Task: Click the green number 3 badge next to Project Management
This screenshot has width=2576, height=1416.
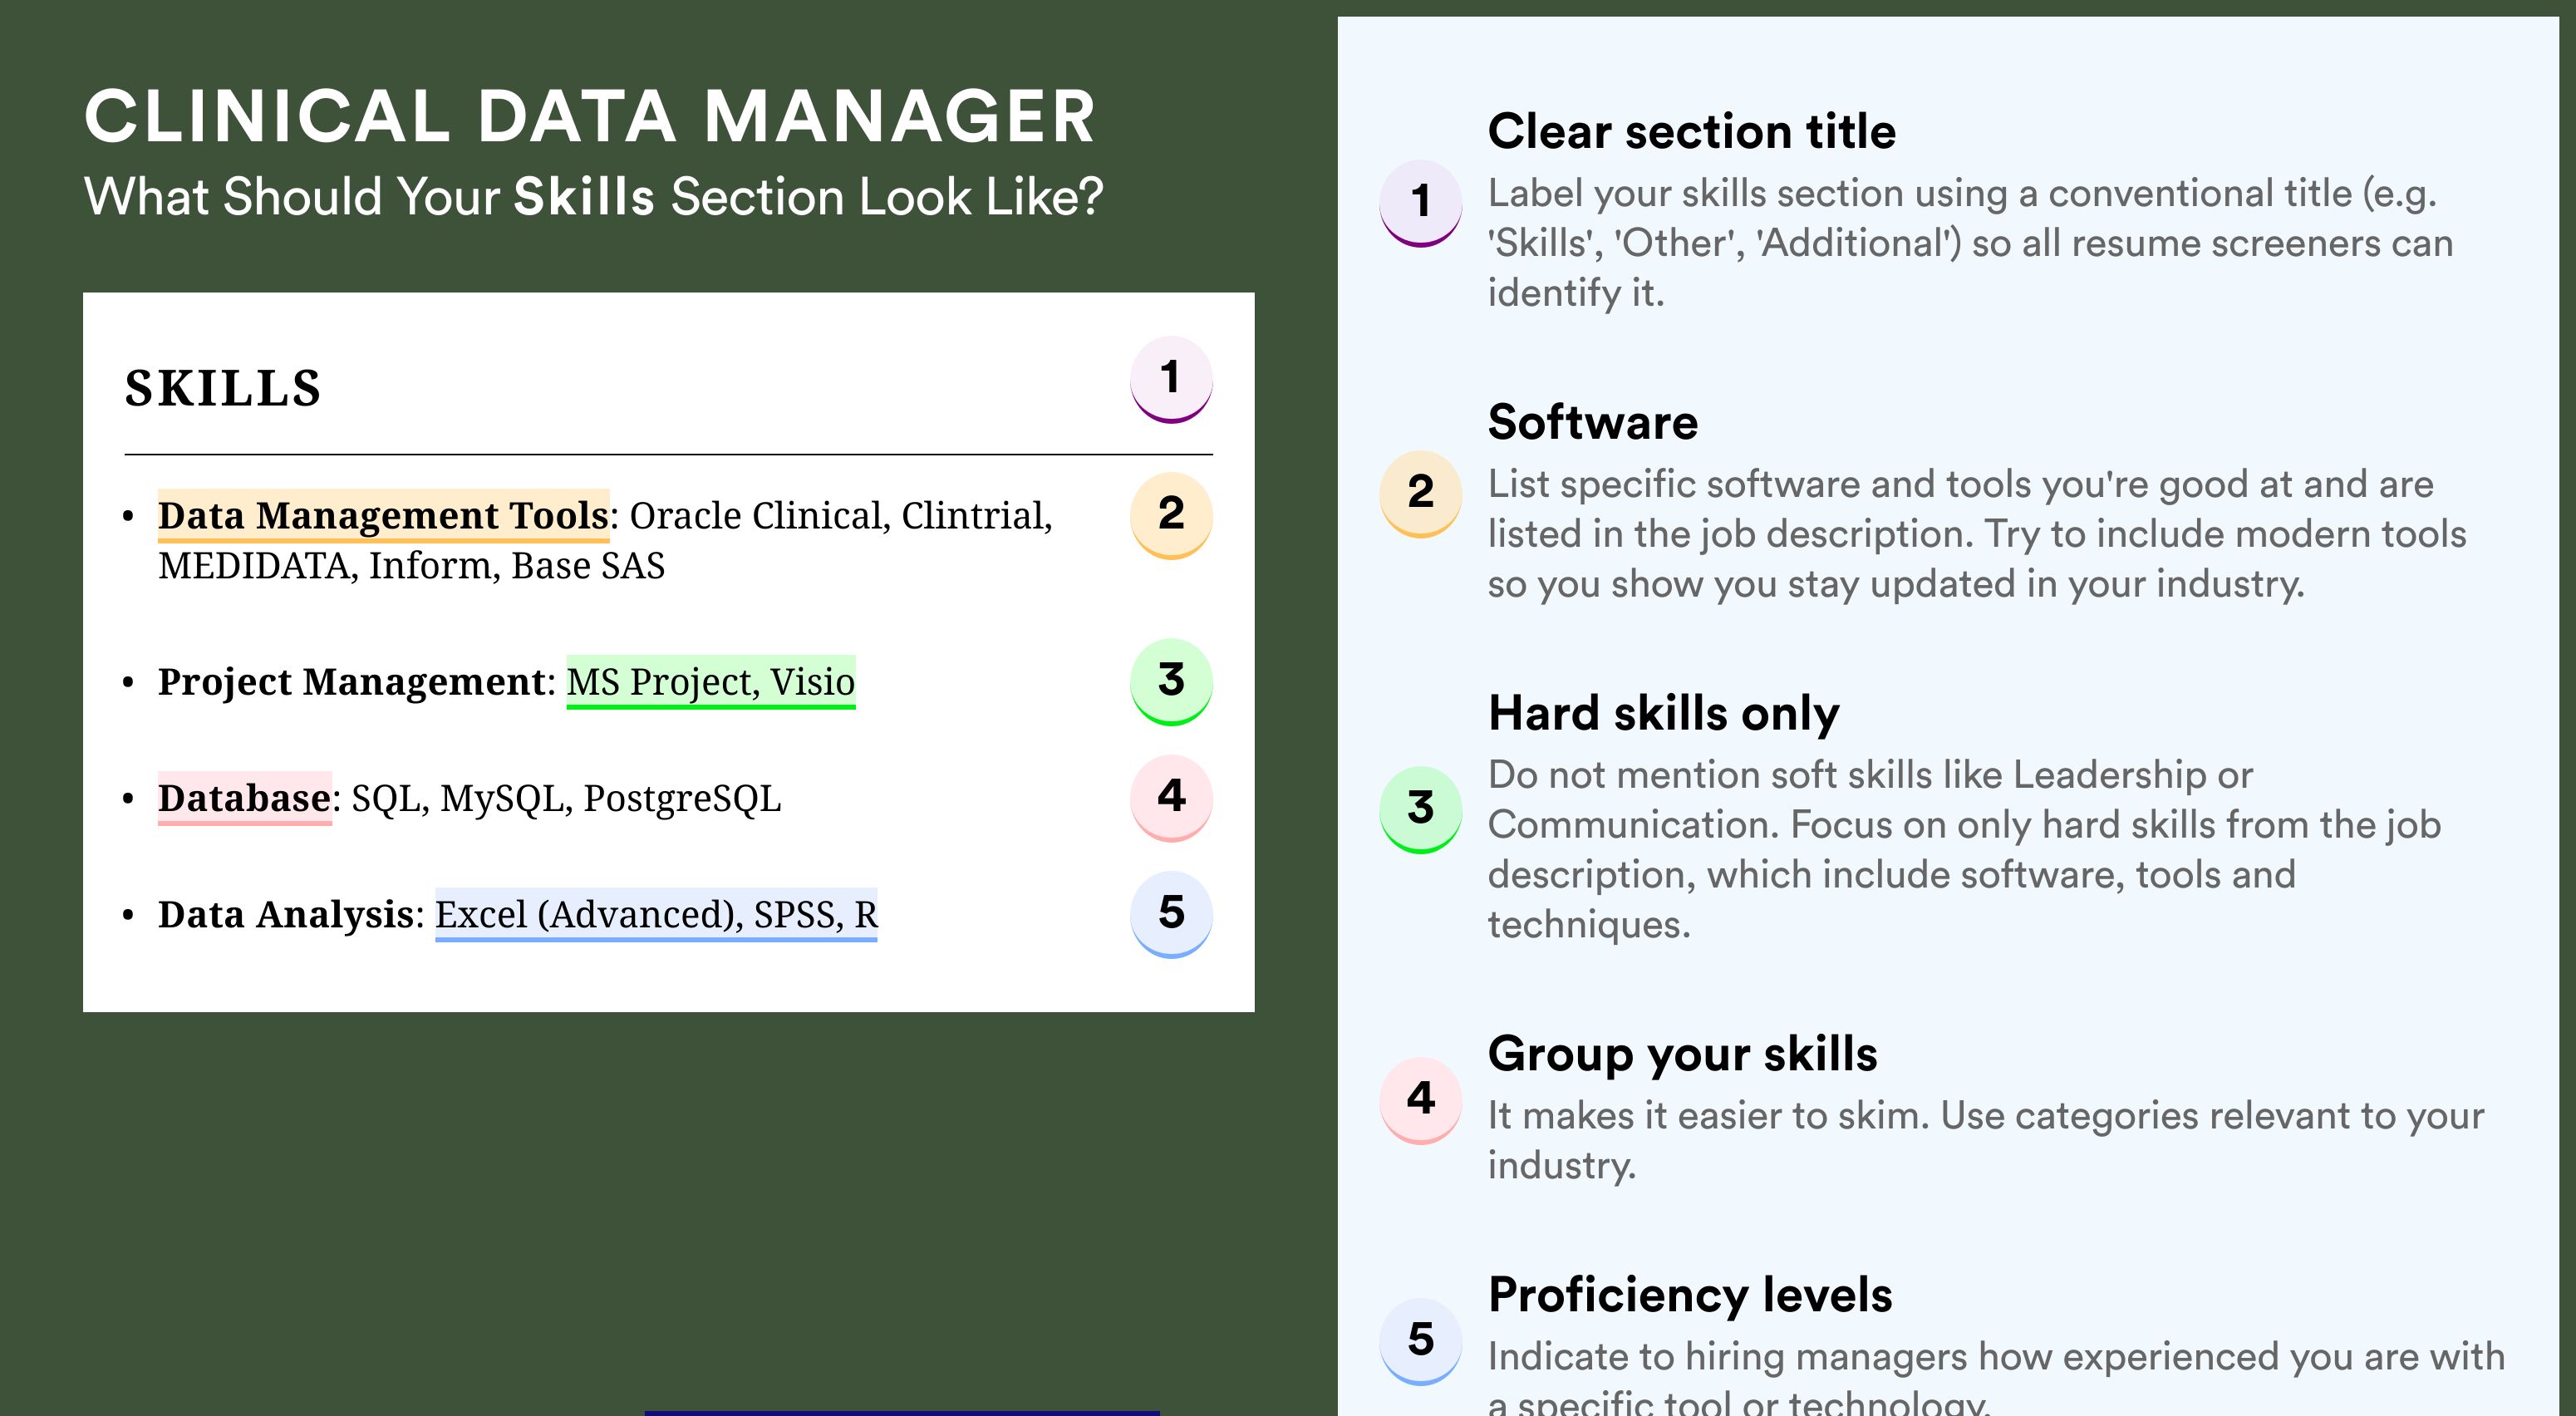Action: point(1171,681)
